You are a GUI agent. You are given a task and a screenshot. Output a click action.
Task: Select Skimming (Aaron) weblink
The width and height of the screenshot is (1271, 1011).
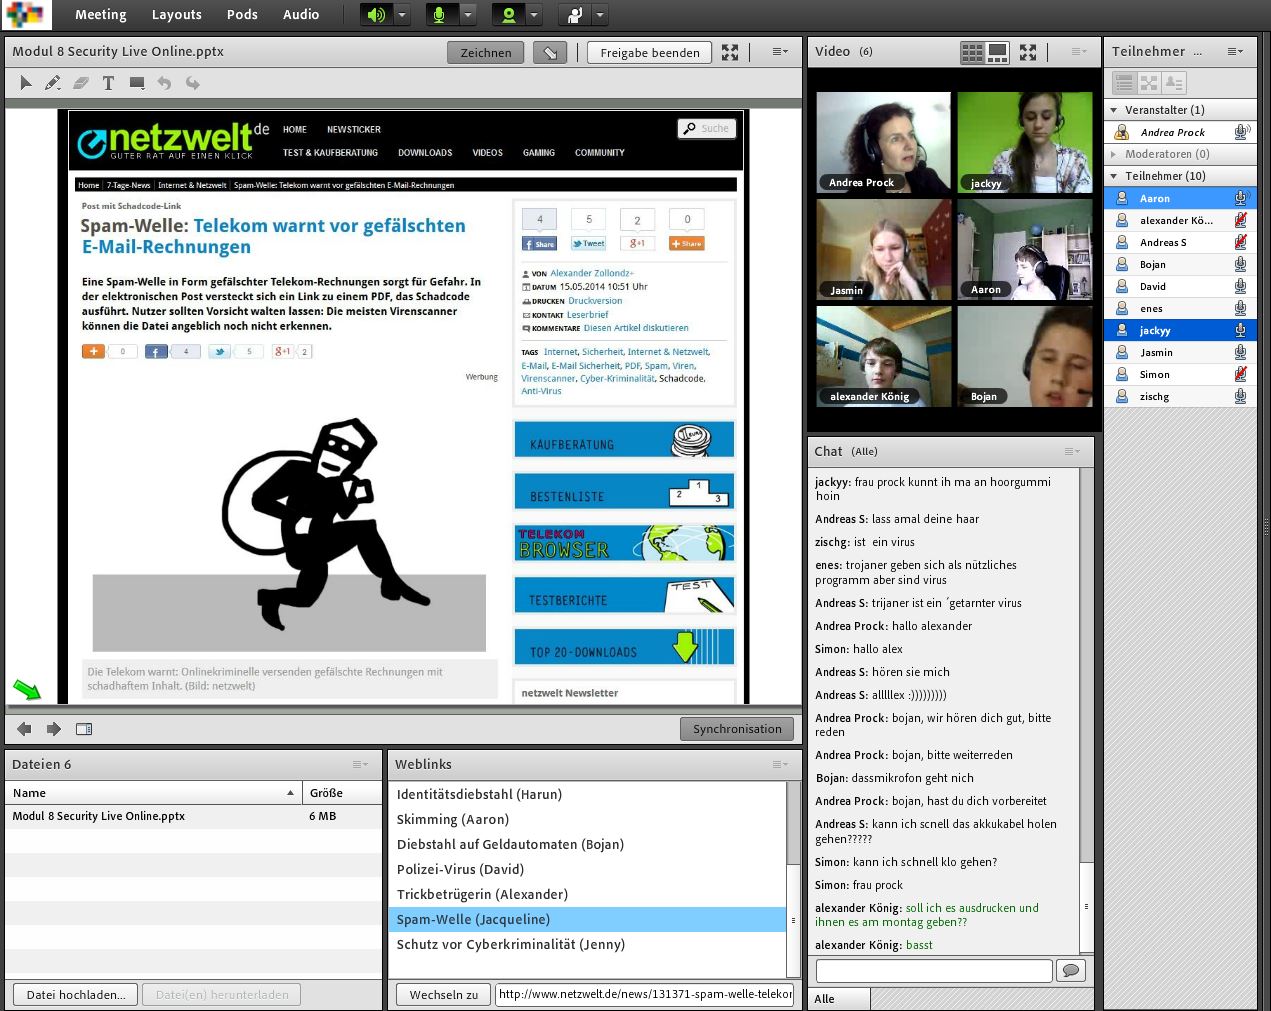tap(587, 819)
